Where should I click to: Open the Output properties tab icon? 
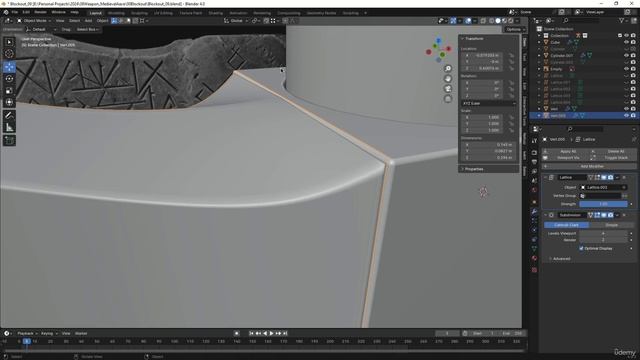tap(534, 162)
